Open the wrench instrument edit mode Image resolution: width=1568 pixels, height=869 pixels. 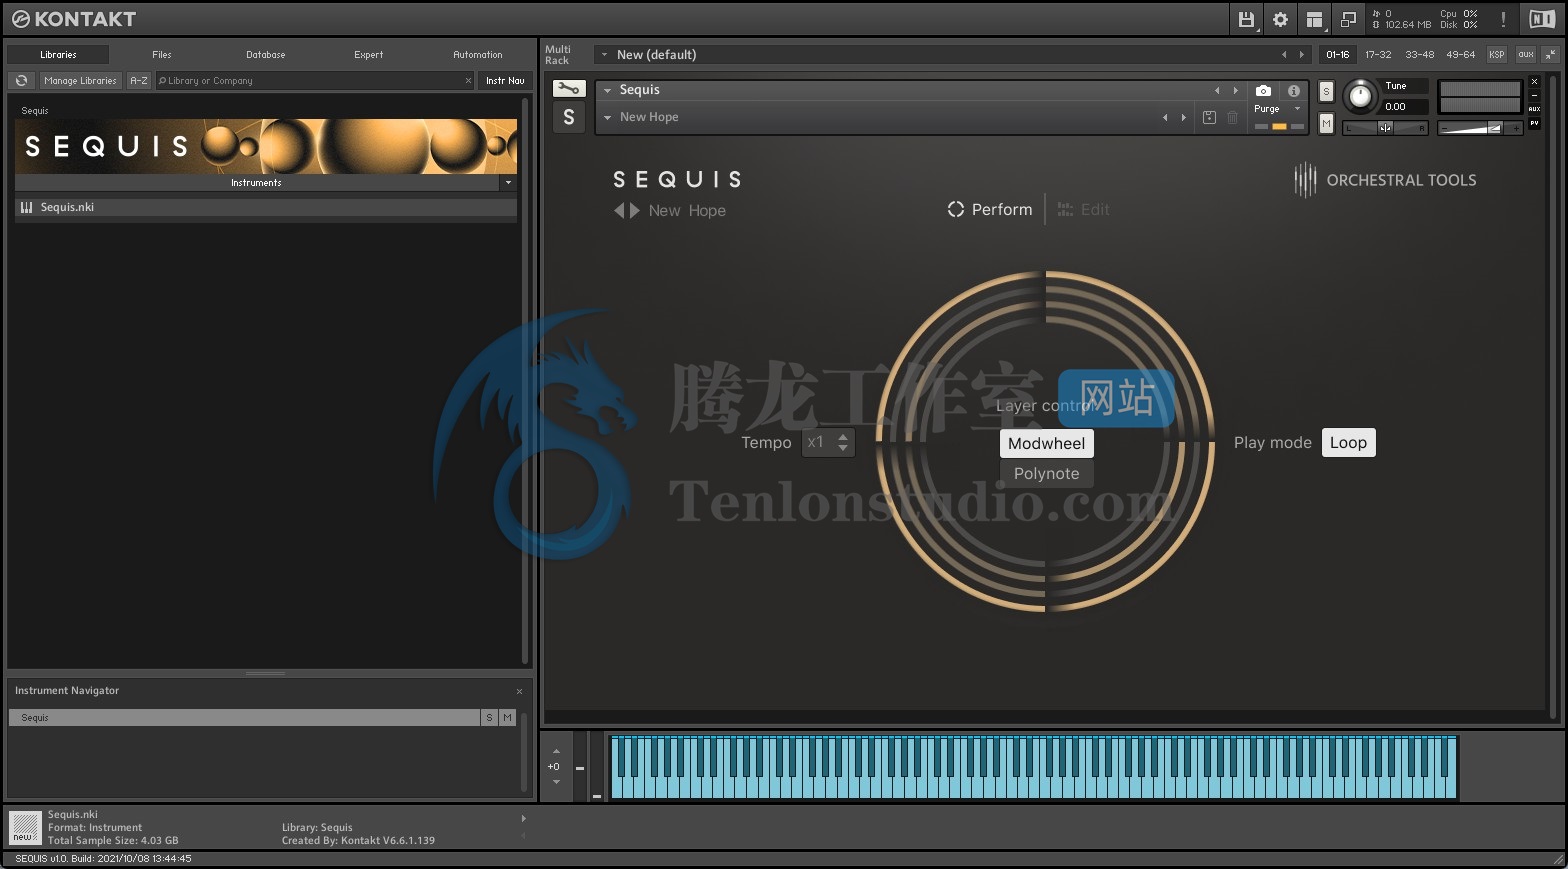[x=568, y=89]
